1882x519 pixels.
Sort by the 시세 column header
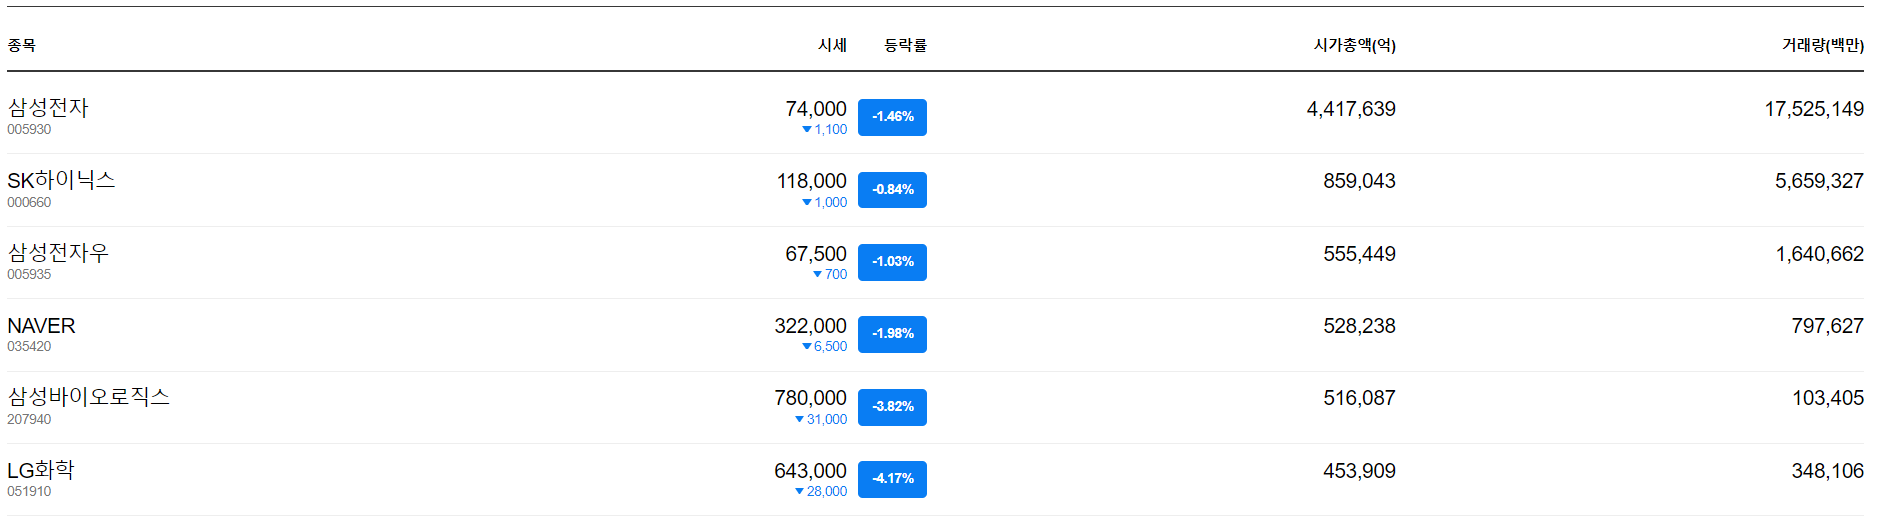point(832,45)
